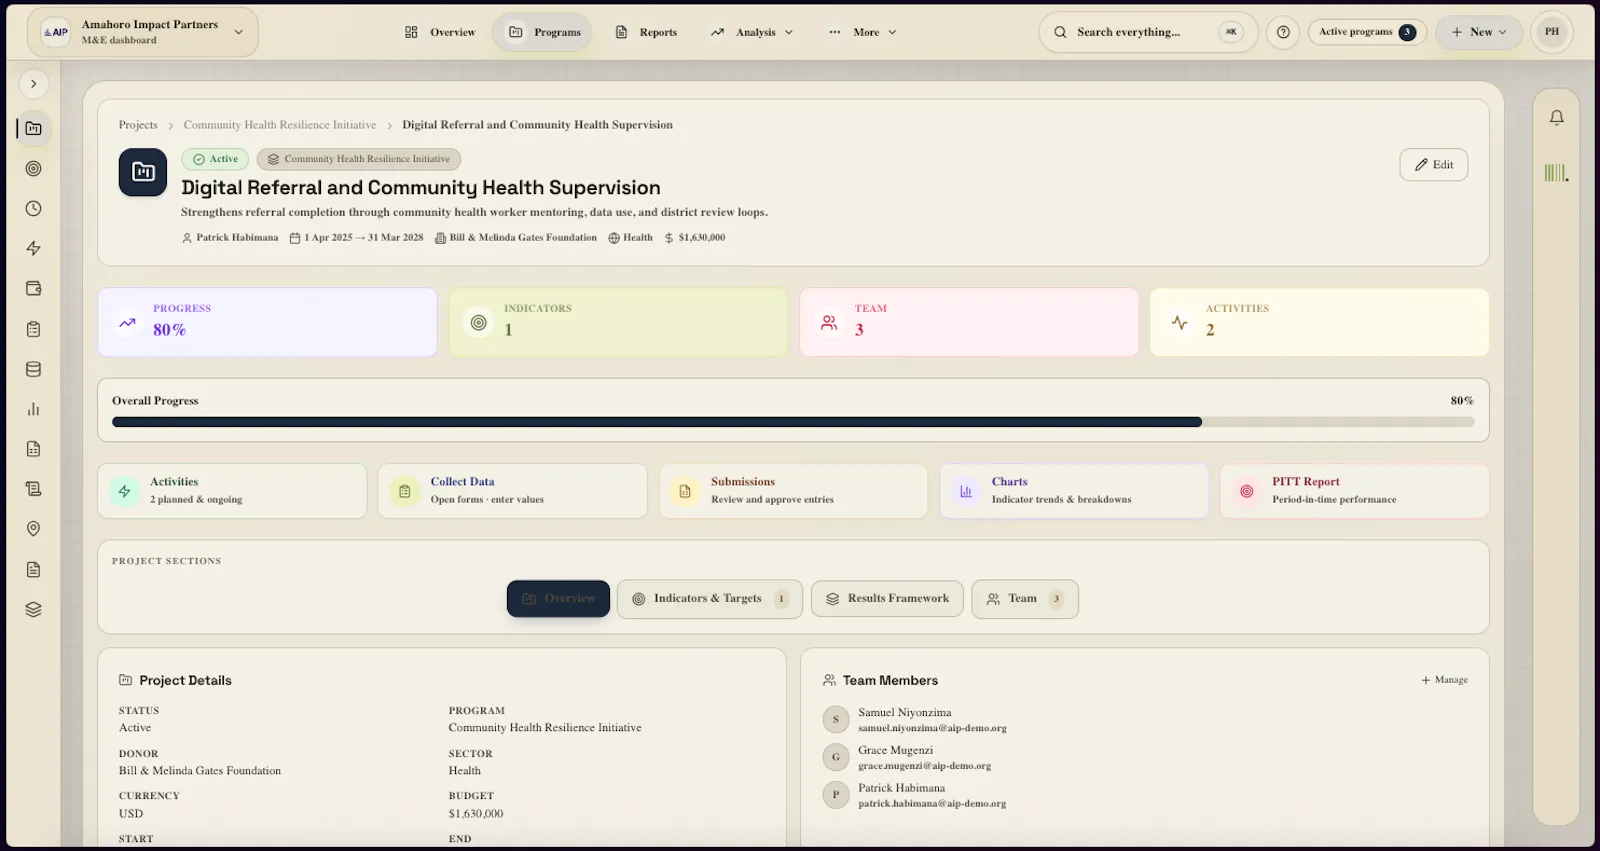Click the Patrick Habimana owner label
This screenshot has width=1600, height=851.
pyautogui.click(x=230, y=238)
